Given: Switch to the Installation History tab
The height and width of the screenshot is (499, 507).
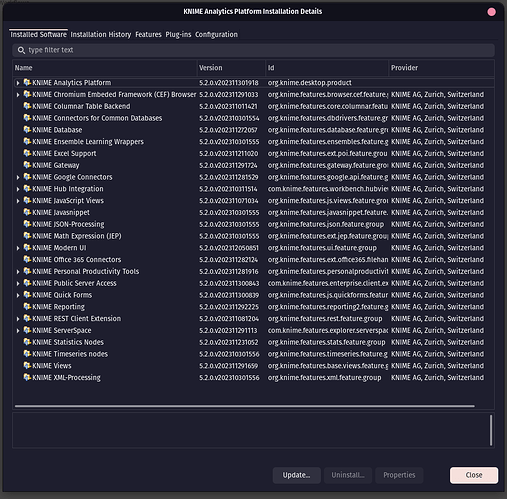Looking at the screenshot, I should 101,35.
